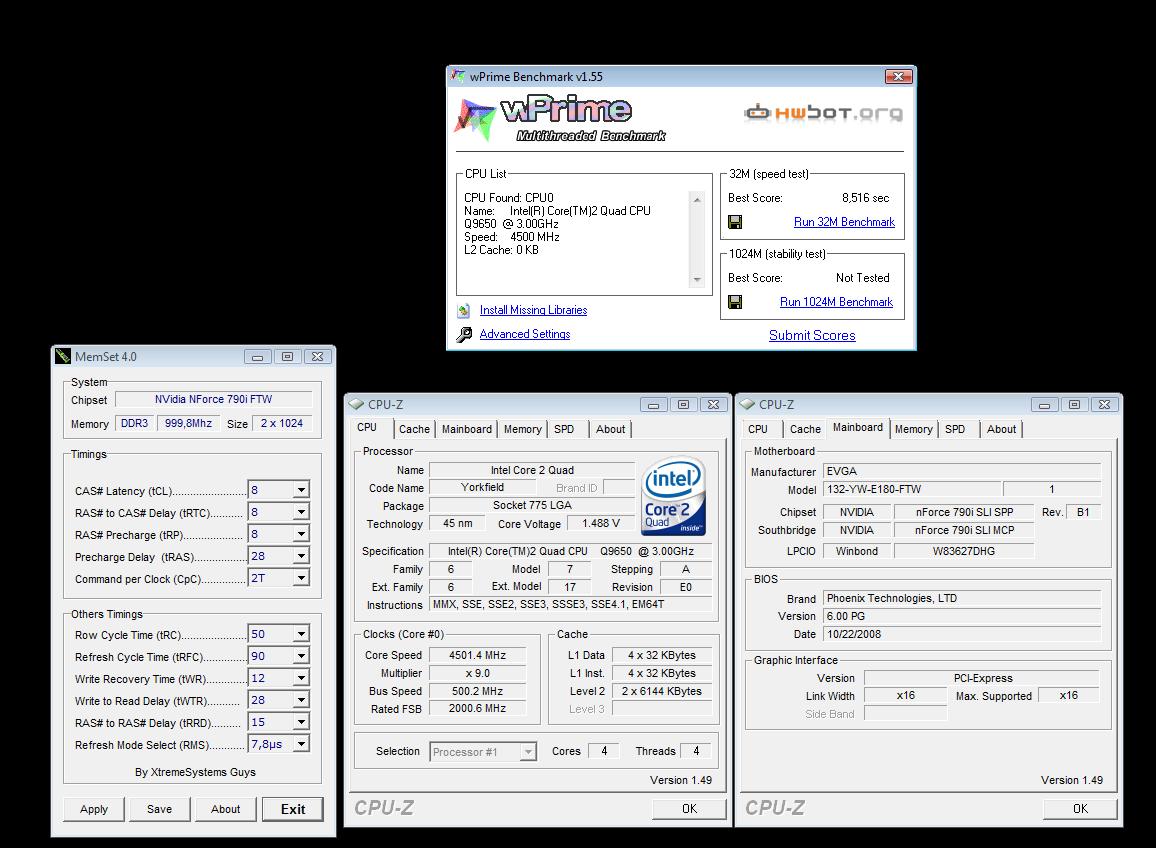Open Install Missing Libraries link
The height and width of the screenshot is (848, 1156).
(533, 310)
